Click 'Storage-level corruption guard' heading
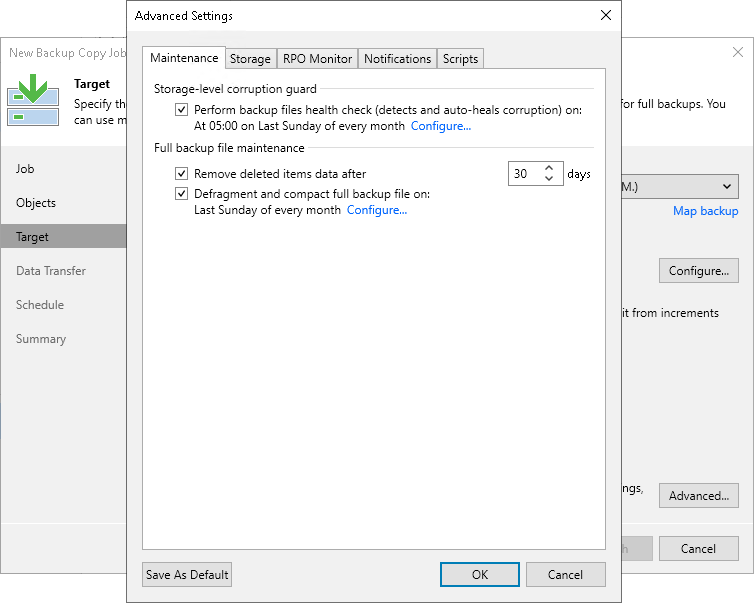 click(x=235, y=89)
